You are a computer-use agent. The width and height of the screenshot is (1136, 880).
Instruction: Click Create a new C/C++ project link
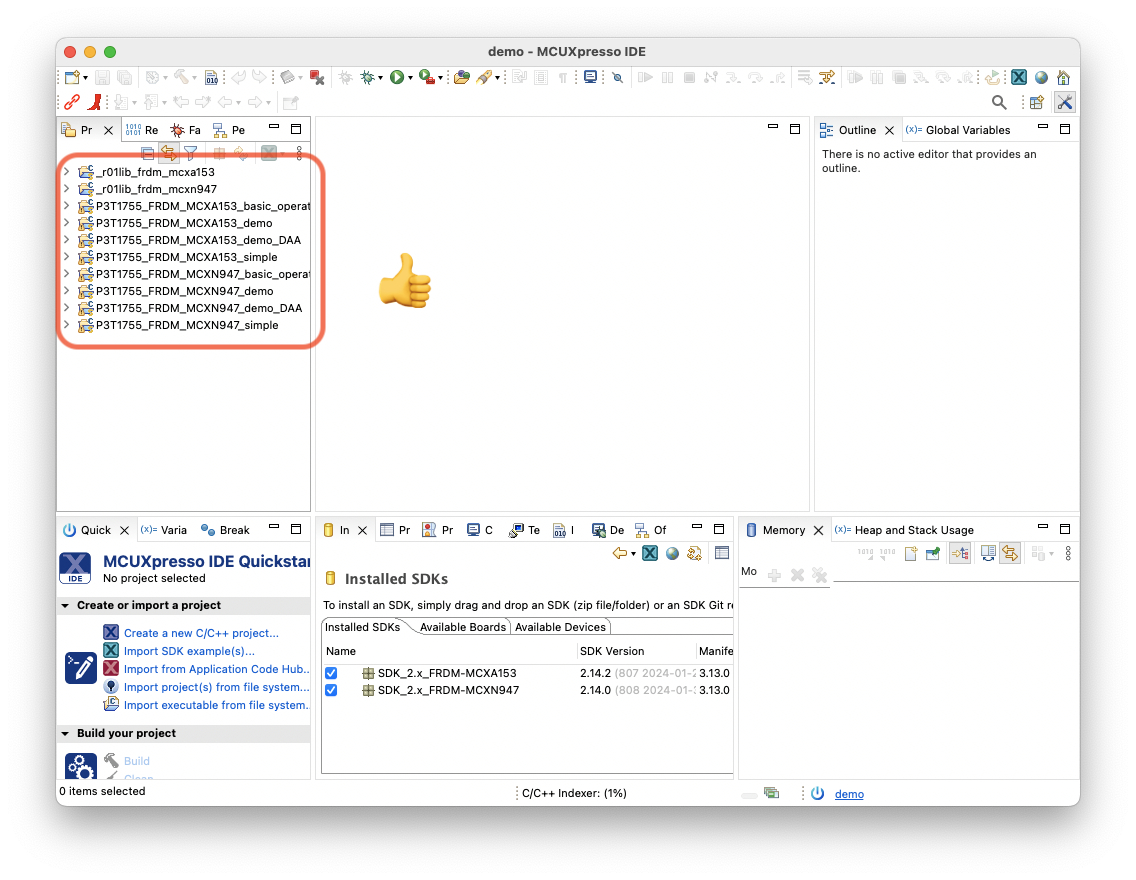pyautogui.click(x=201, y=633)
